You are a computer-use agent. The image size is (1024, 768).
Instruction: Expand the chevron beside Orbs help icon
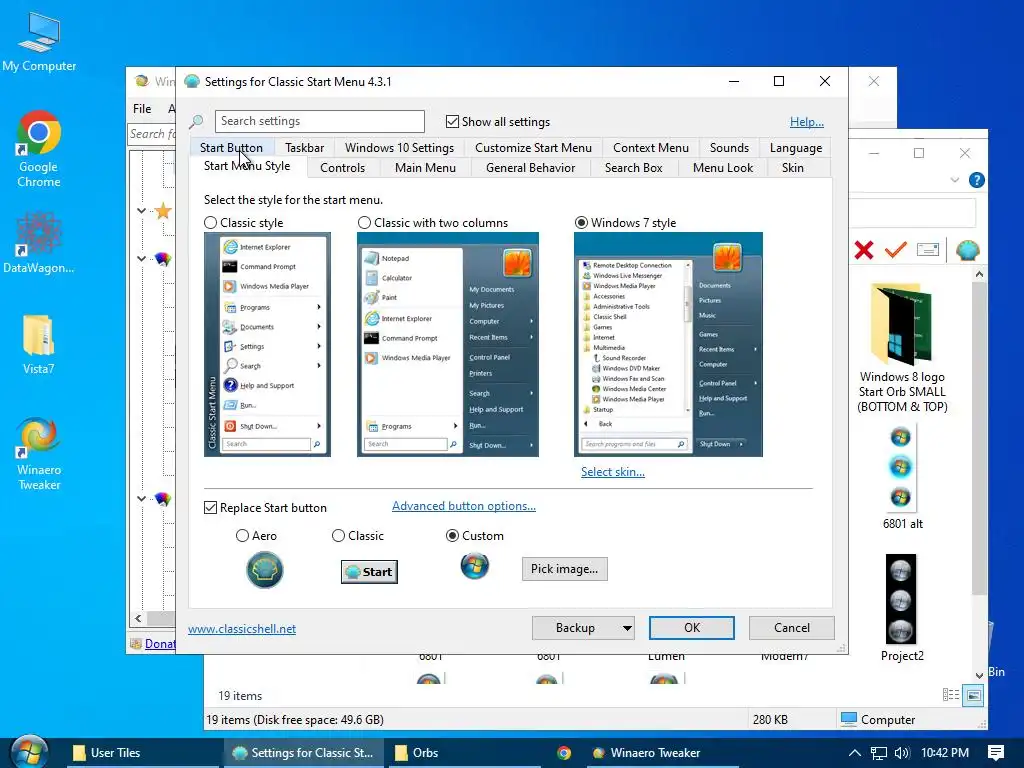(955, 180)
